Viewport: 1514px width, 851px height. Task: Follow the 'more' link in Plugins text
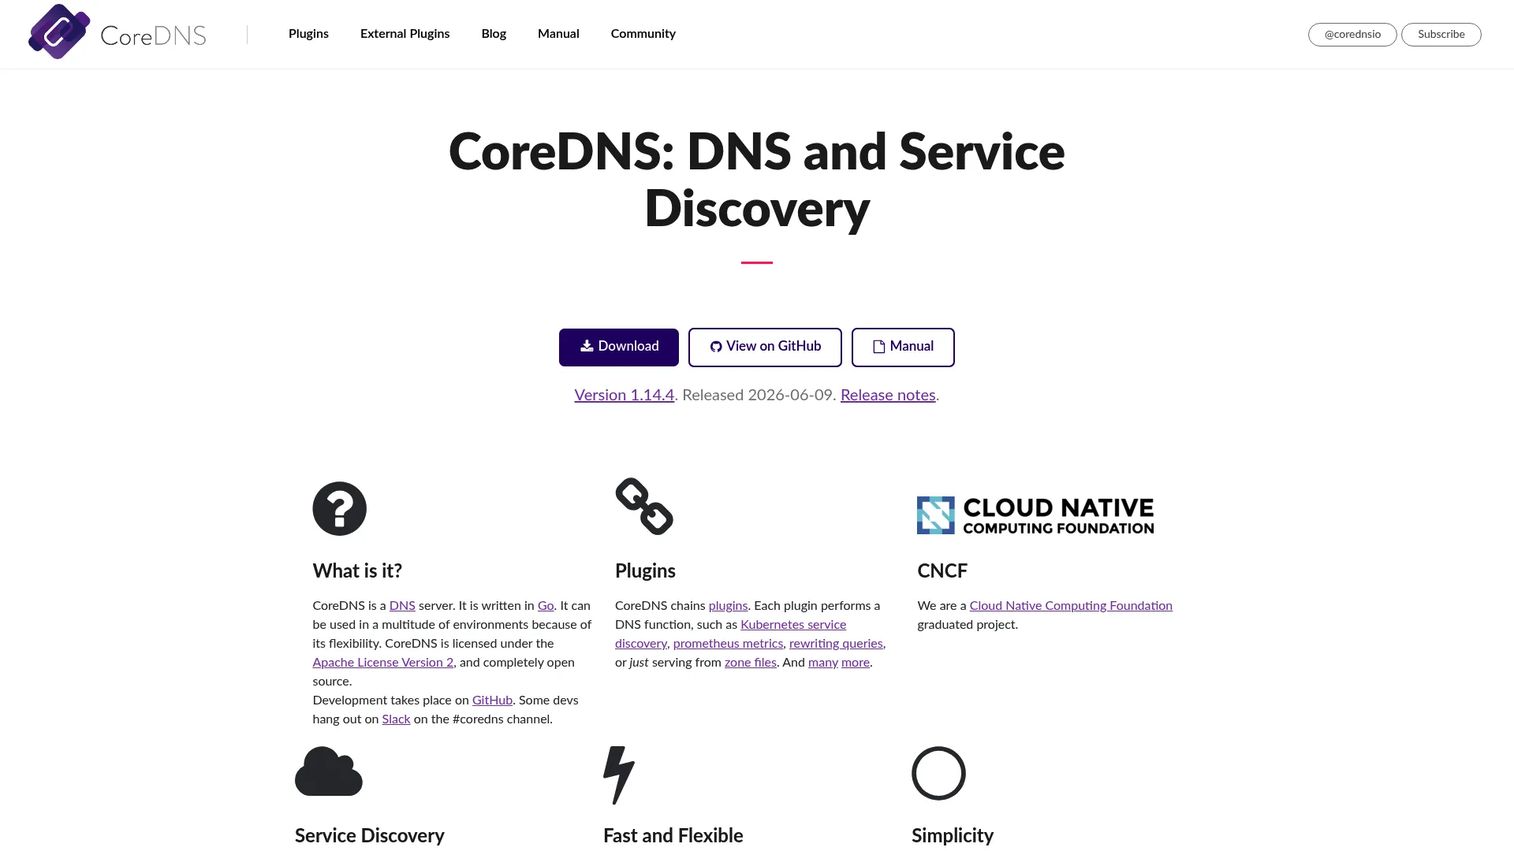[855, 663]
